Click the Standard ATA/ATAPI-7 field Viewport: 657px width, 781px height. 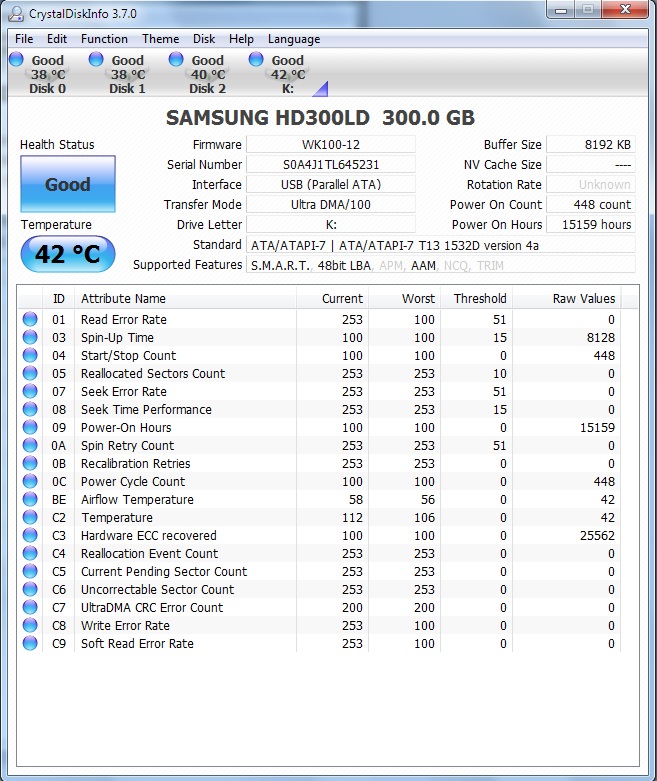(441, 245)
